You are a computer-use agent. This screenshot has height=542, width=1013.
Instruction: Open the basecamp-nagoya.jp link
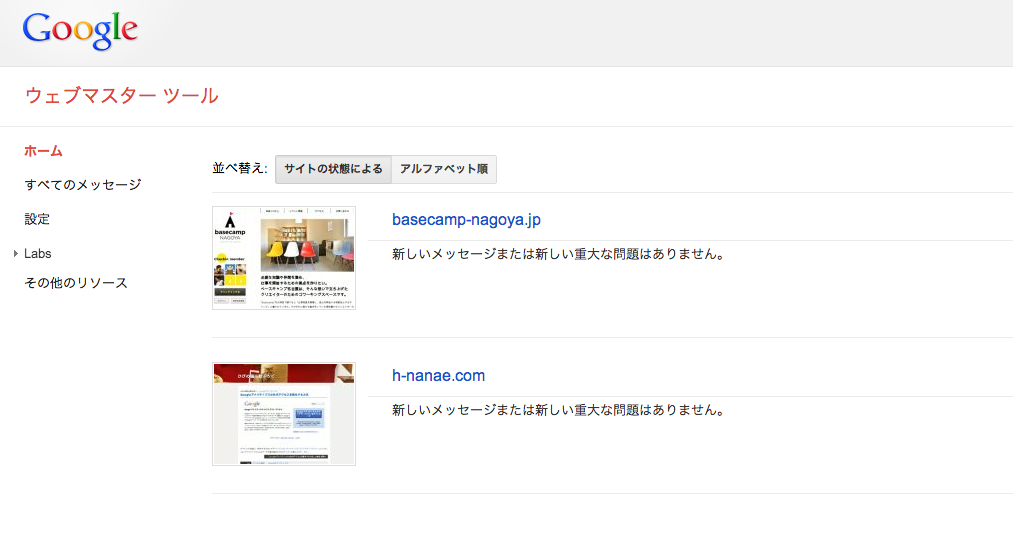[x=466, y=220]
